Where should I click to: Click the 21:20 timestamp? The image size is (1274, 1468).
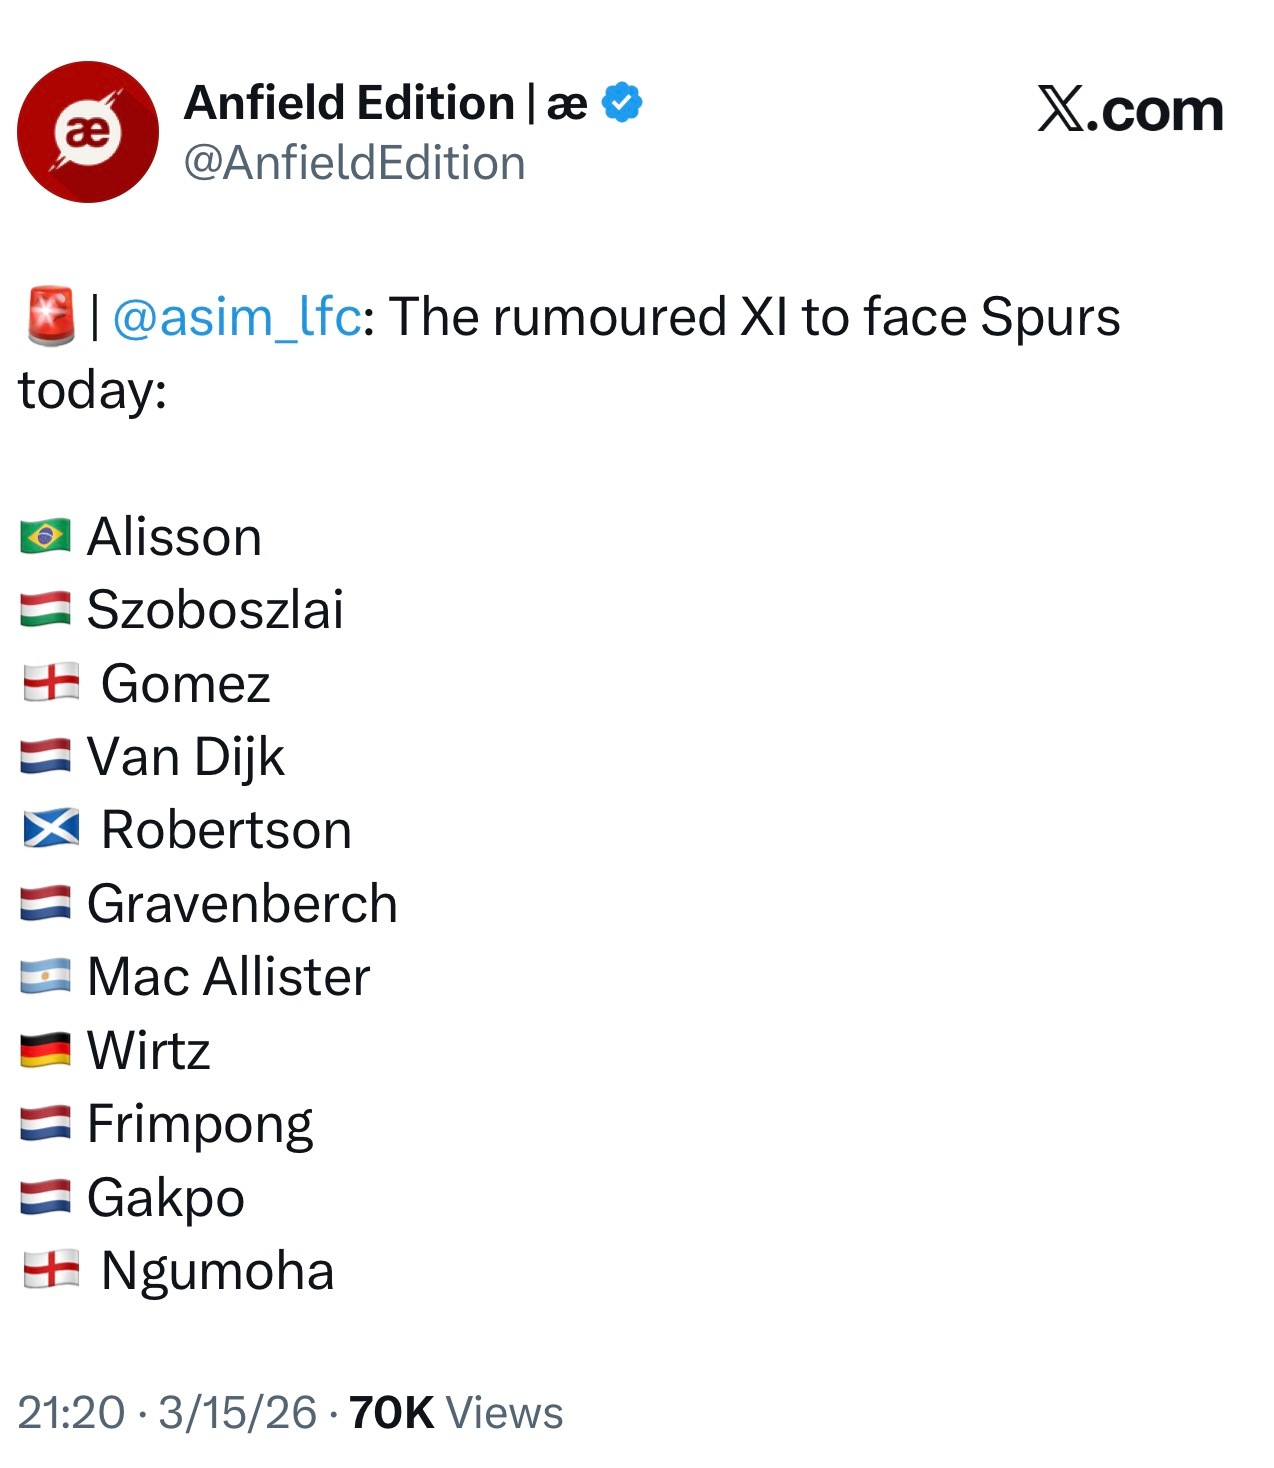71,1413
